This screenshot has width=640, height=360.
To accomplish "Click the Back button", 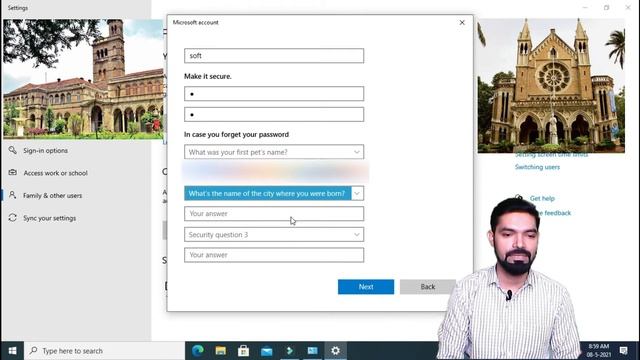I will [x=427, y=287].
